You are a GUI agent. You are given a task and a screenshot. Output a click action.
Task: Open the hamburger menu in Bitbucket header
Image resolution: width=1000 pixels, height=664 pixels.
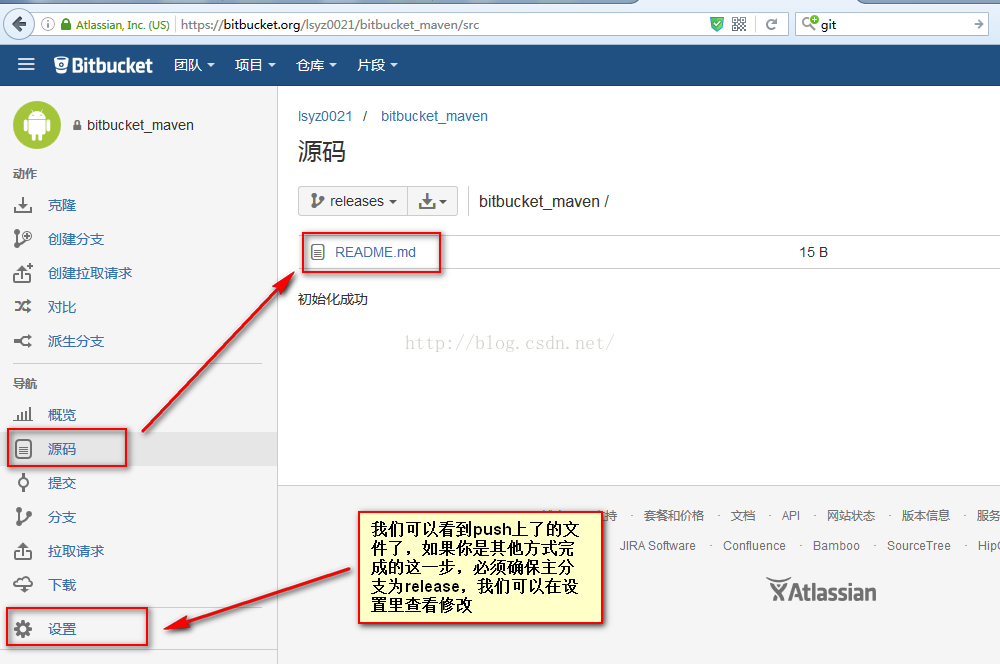(x=26, y=64)
